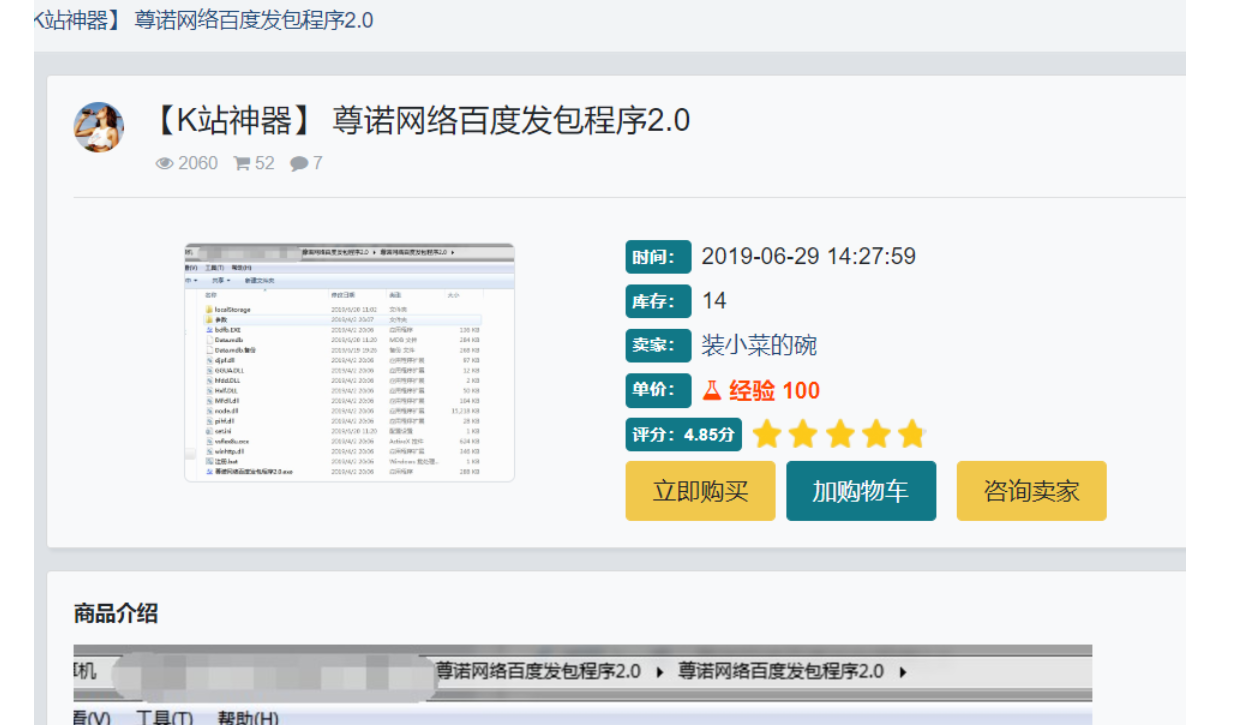
Task: Buy now with 立即购买 button
Action: 700,491
